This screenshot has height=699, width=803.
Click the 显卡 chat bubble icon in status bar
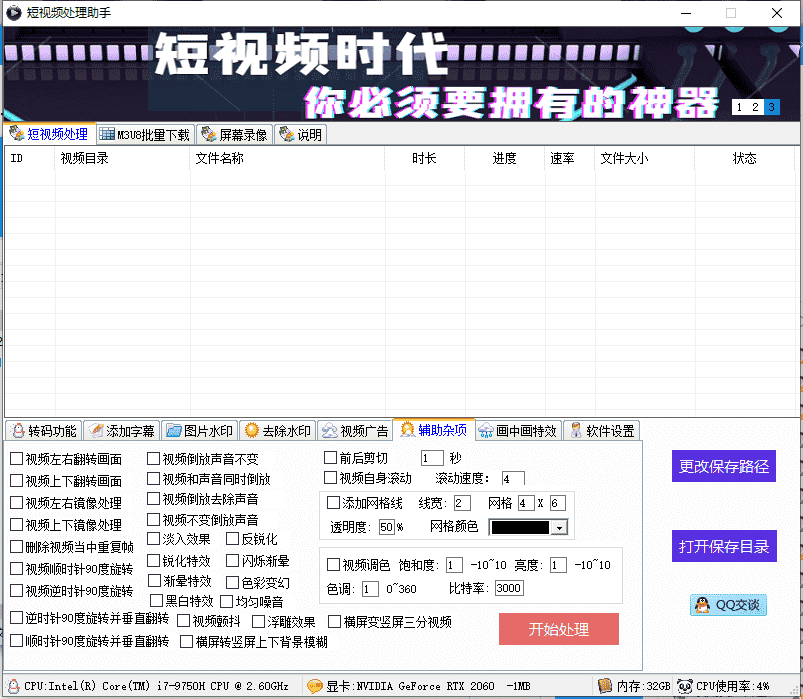tap(315, 686)
